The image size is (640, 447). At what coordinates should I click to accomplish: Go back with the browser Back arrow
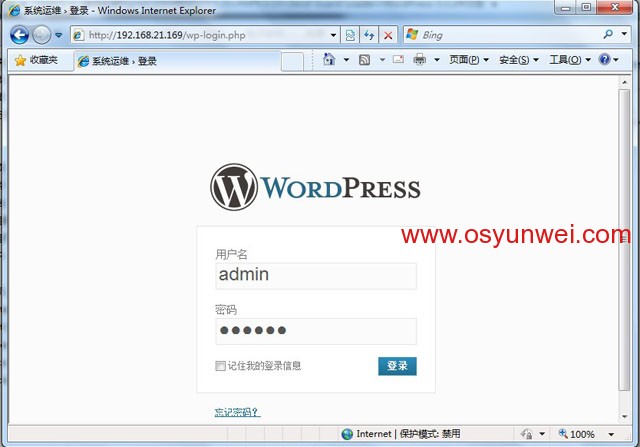[19, 35]
